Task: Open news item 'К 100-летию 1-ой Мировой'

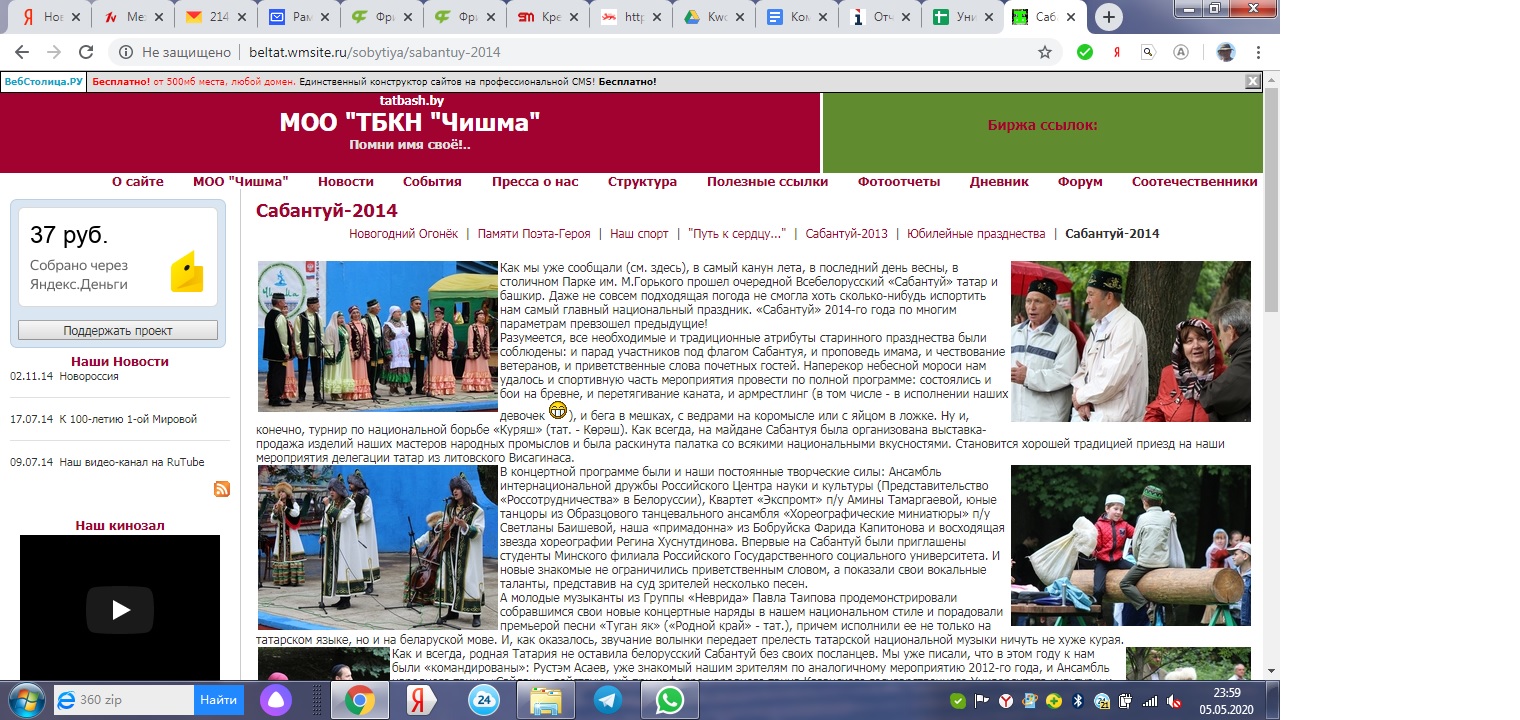Action: [128, 420]
